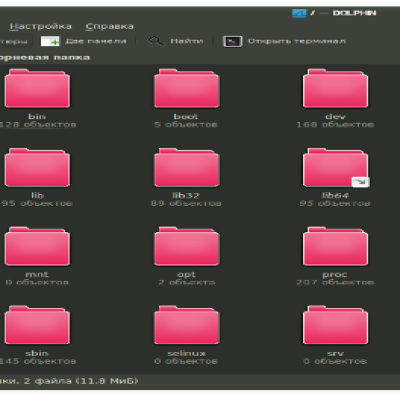Click the srv folder name
Viewport: 400px width, 400px height.
tap(335, 354)
